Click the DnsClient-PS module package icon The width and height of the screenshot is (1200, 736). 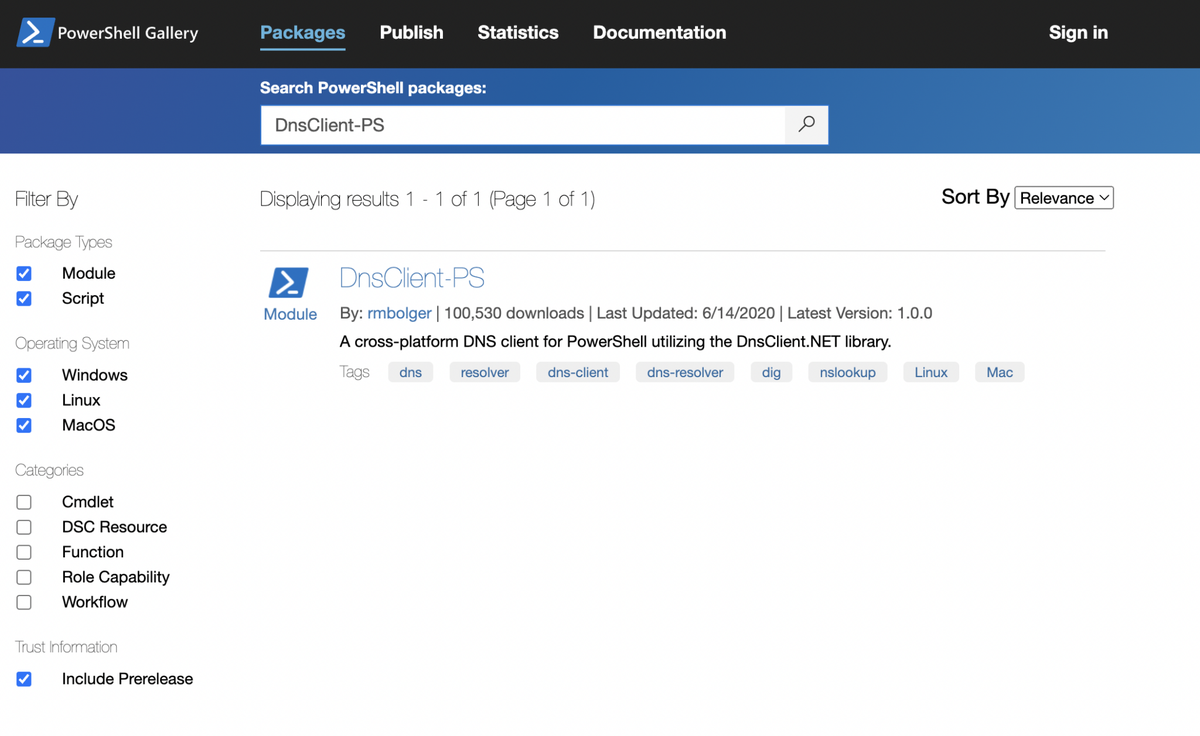[x=289, y=283]
